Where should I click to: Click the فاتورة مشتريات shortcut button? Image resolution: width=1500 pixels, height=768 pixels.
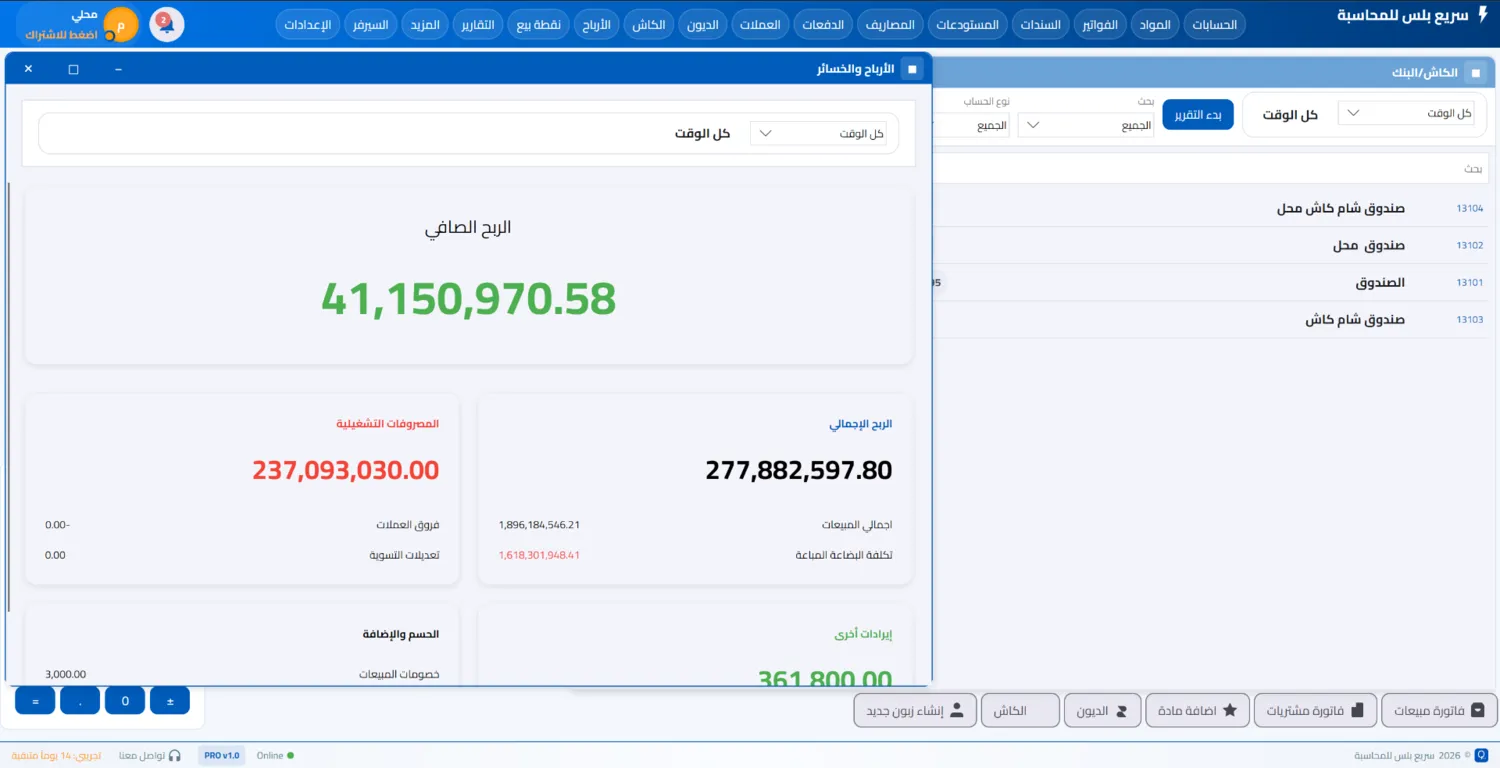pyautogui.click(x=1315, y=710)
